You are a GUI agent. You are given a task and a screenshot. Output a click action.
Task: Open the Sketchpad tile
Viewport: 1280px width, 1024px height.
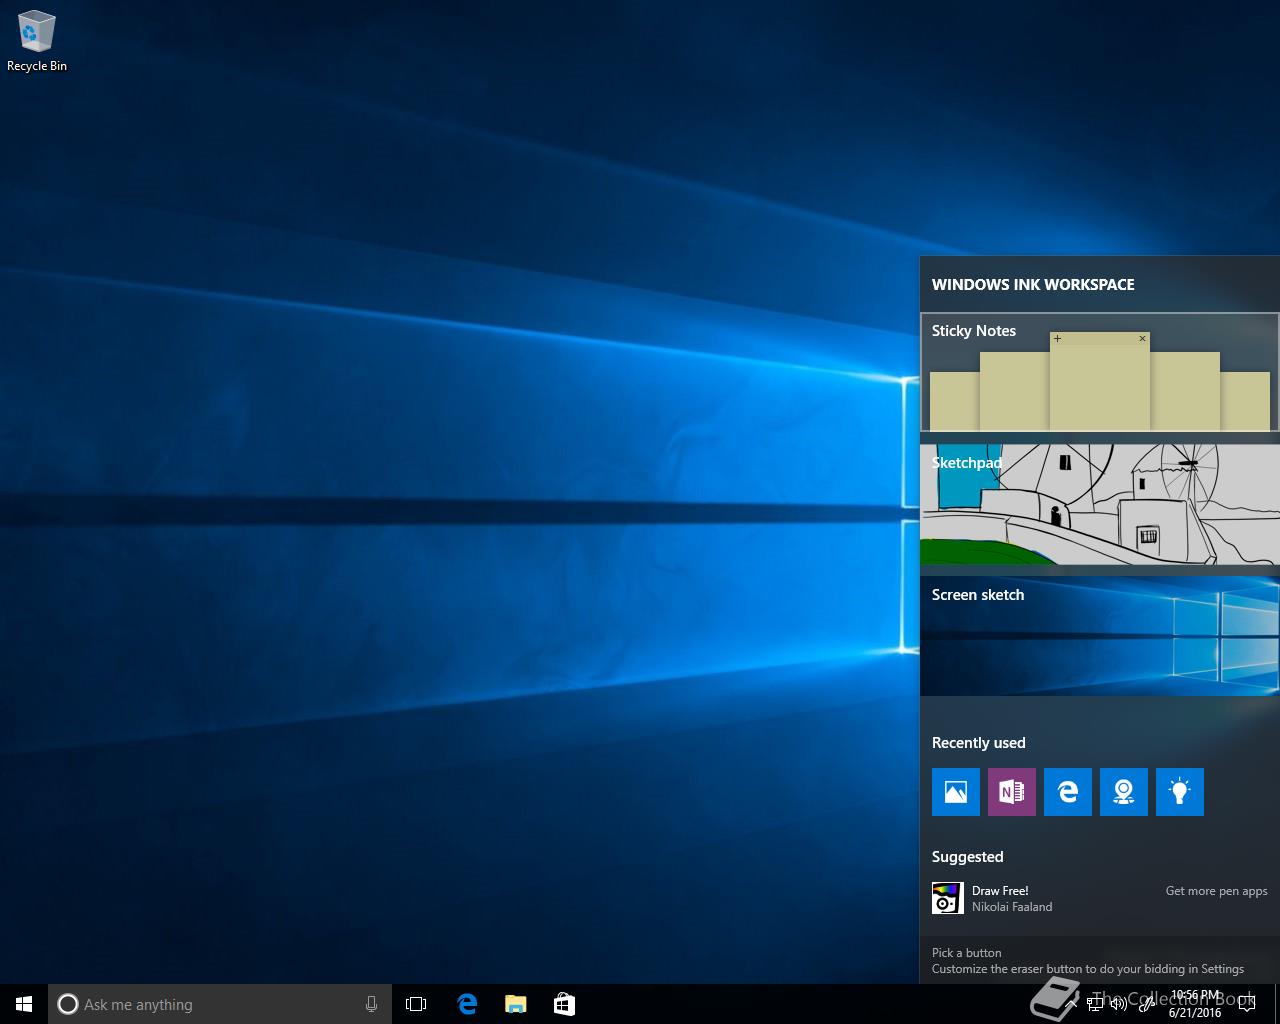[1099, 504]
